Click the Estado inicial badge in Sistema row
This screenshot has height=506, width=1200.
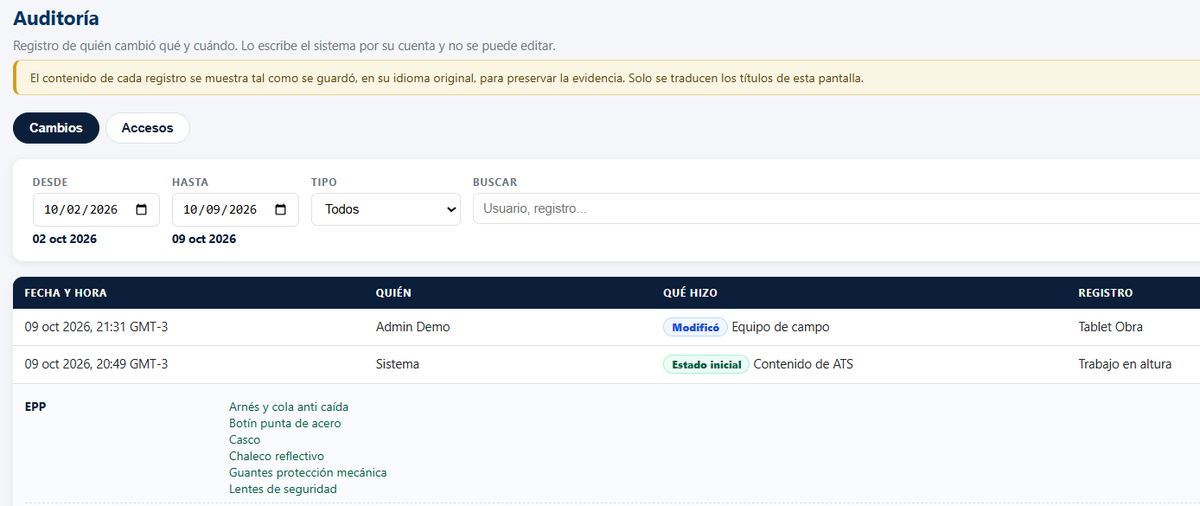[706, 364]
